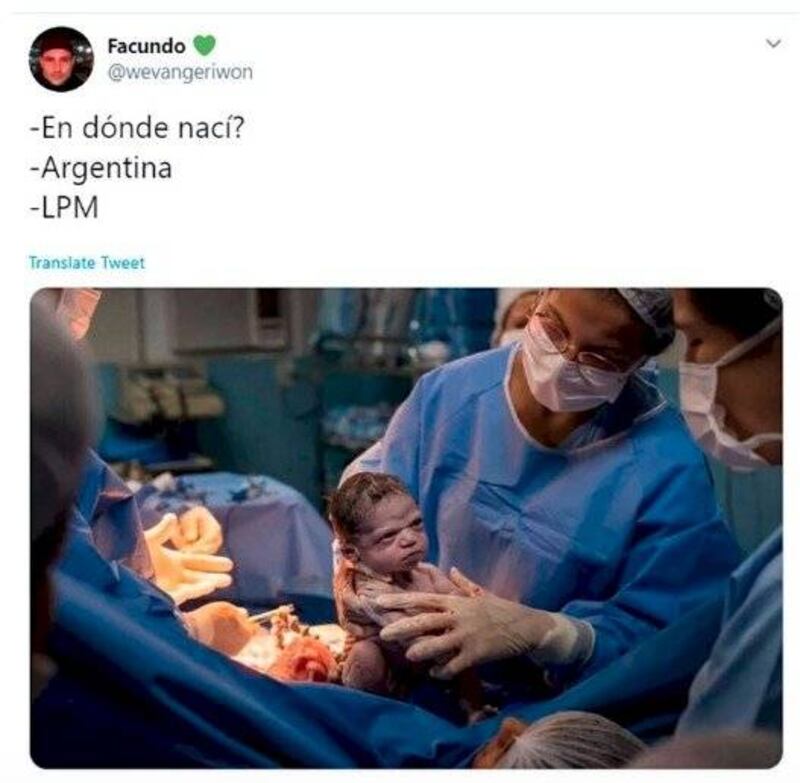Click the Facundo display name
The width and height of the screenshot is (800, 783).
coord(146,46)
